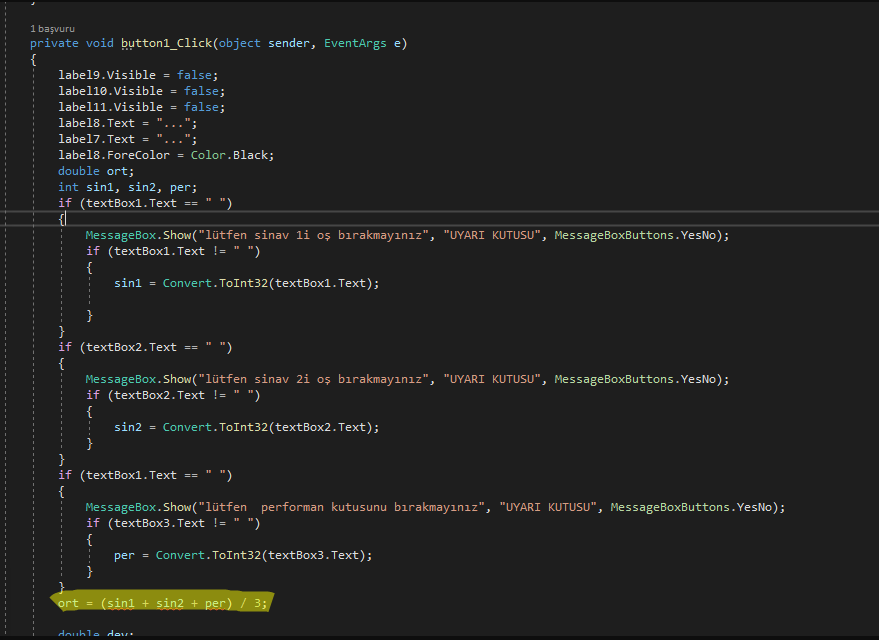Click the 'int sin1, sin2, per;' declaration
The image size is (879, 640).
(127, 187)
